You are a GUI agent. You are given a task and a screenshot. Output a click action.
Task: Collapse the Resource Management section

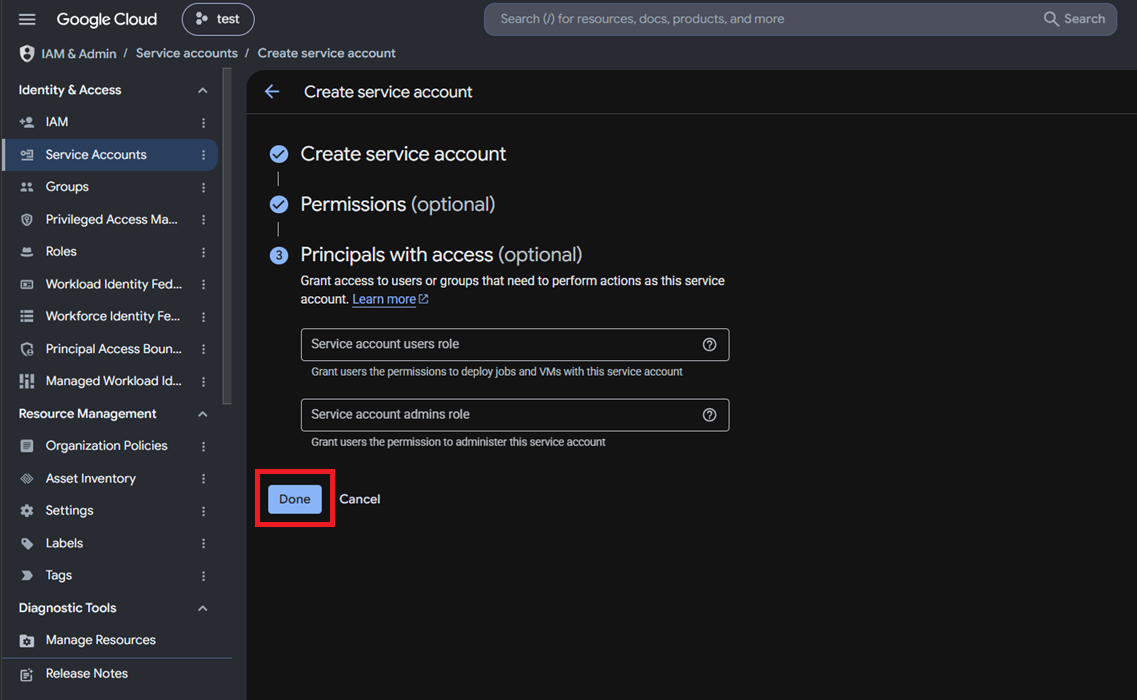coord(202,413)
